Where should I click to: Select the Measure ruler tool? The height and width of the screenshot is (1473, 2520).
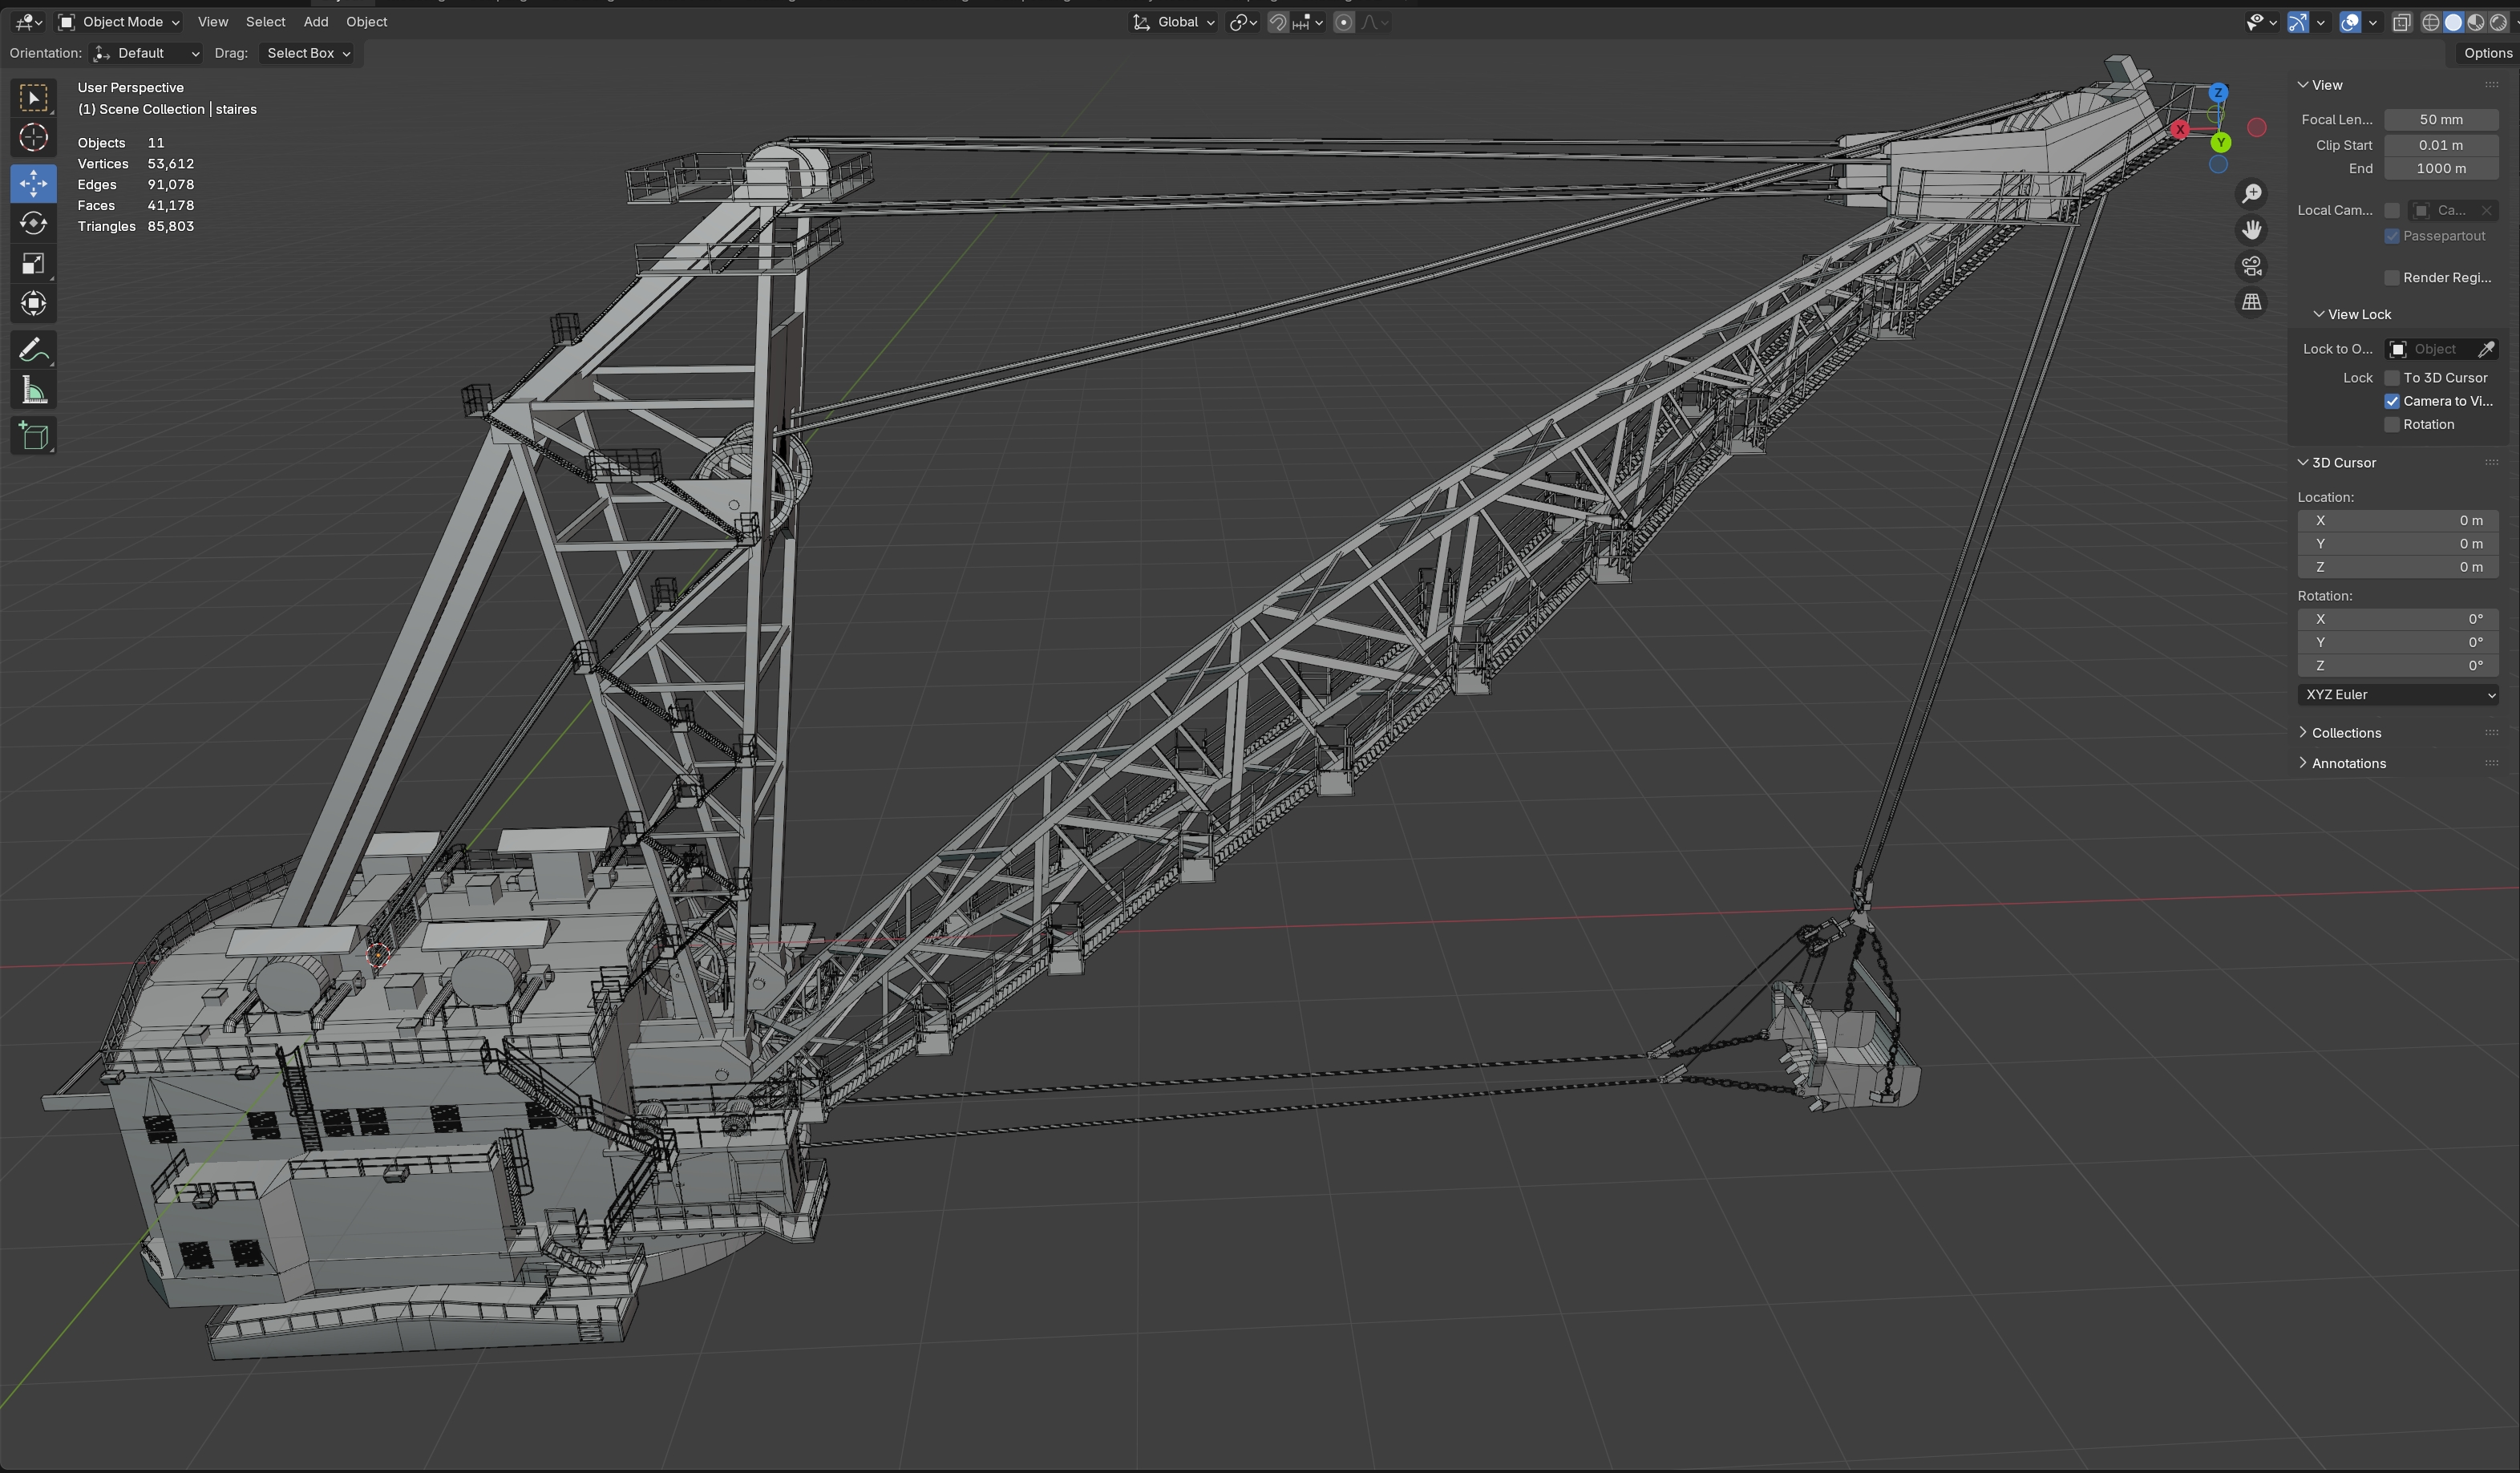(x=33, y=391)
